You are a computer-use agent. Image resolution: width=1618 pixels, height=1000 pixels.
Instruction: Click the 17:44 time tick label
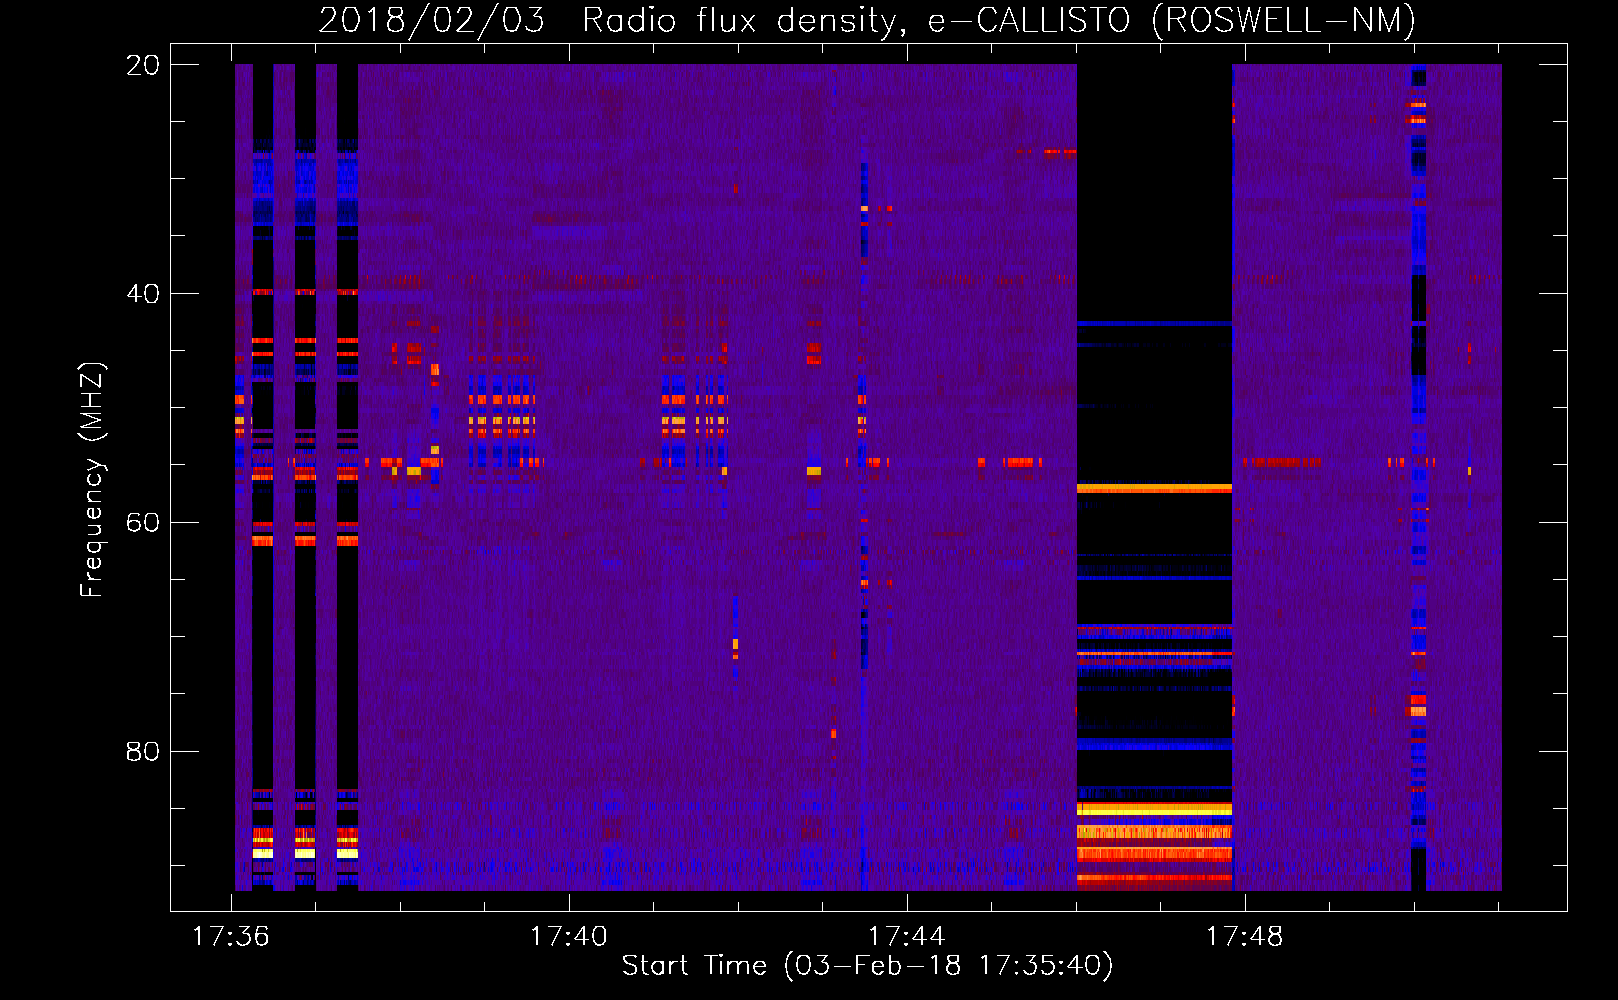907,937
